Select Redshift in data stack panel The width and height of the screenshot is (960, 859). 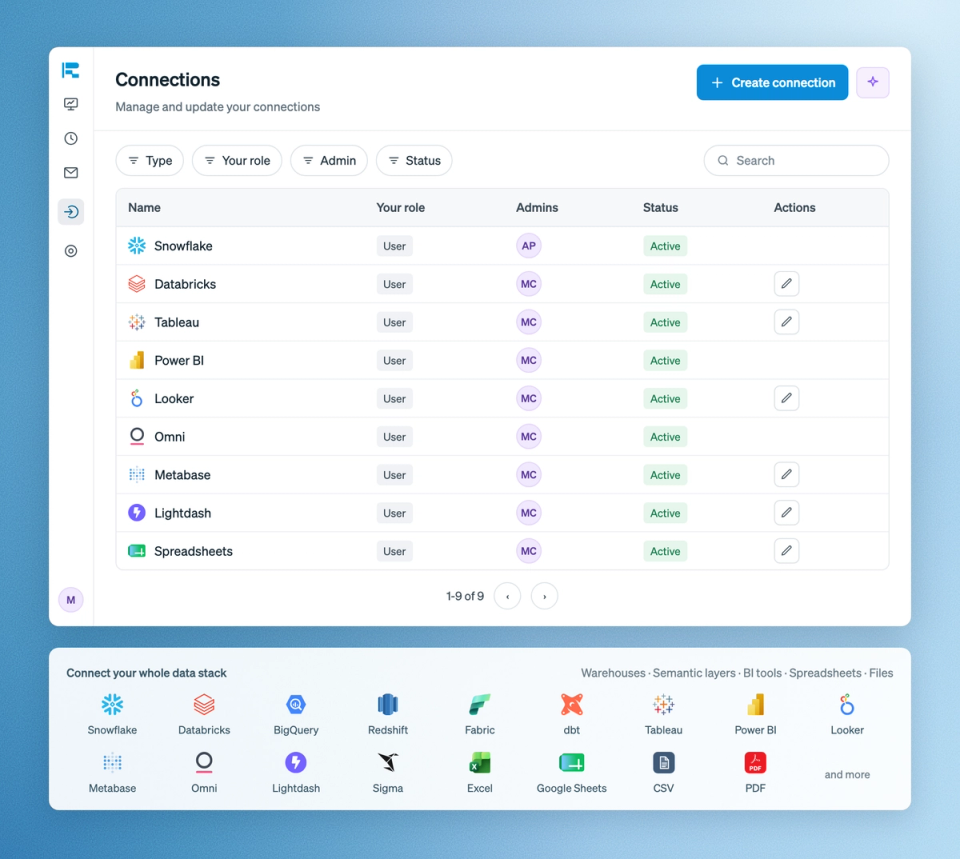click(x=388, y=715)
